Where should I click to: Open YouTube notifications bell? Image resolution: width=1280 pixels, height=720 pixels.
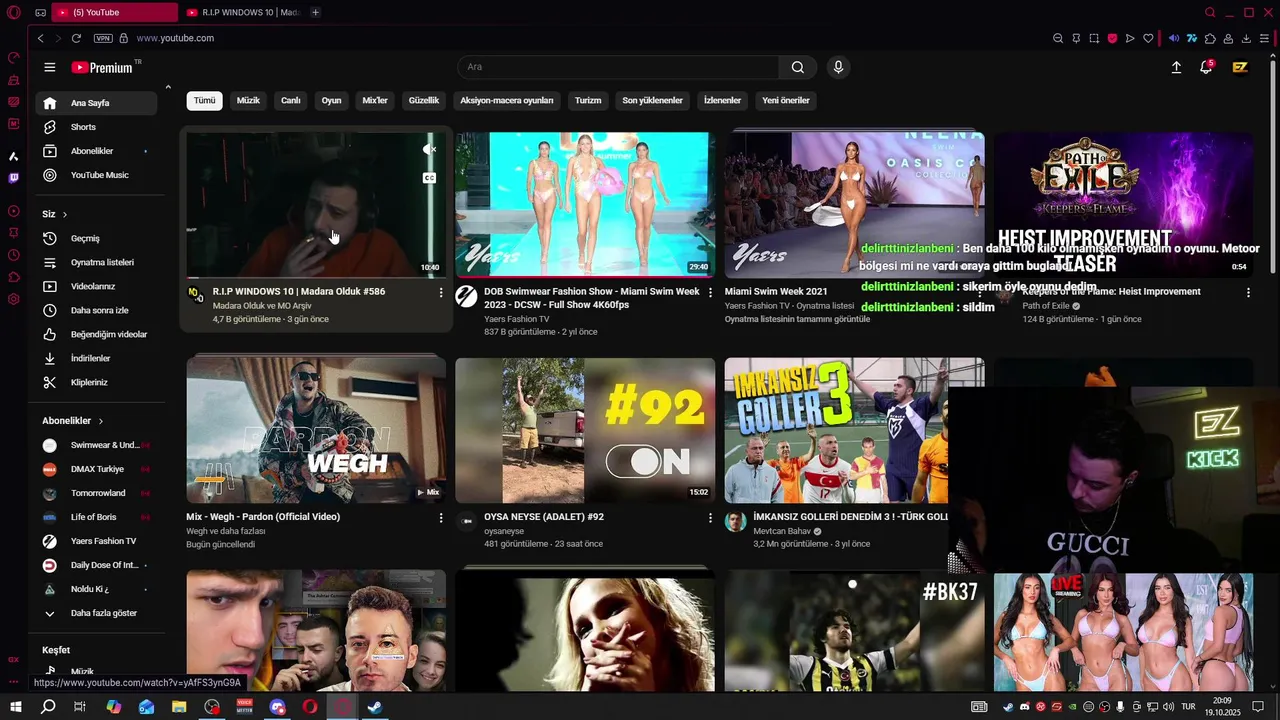[1207, 67]
